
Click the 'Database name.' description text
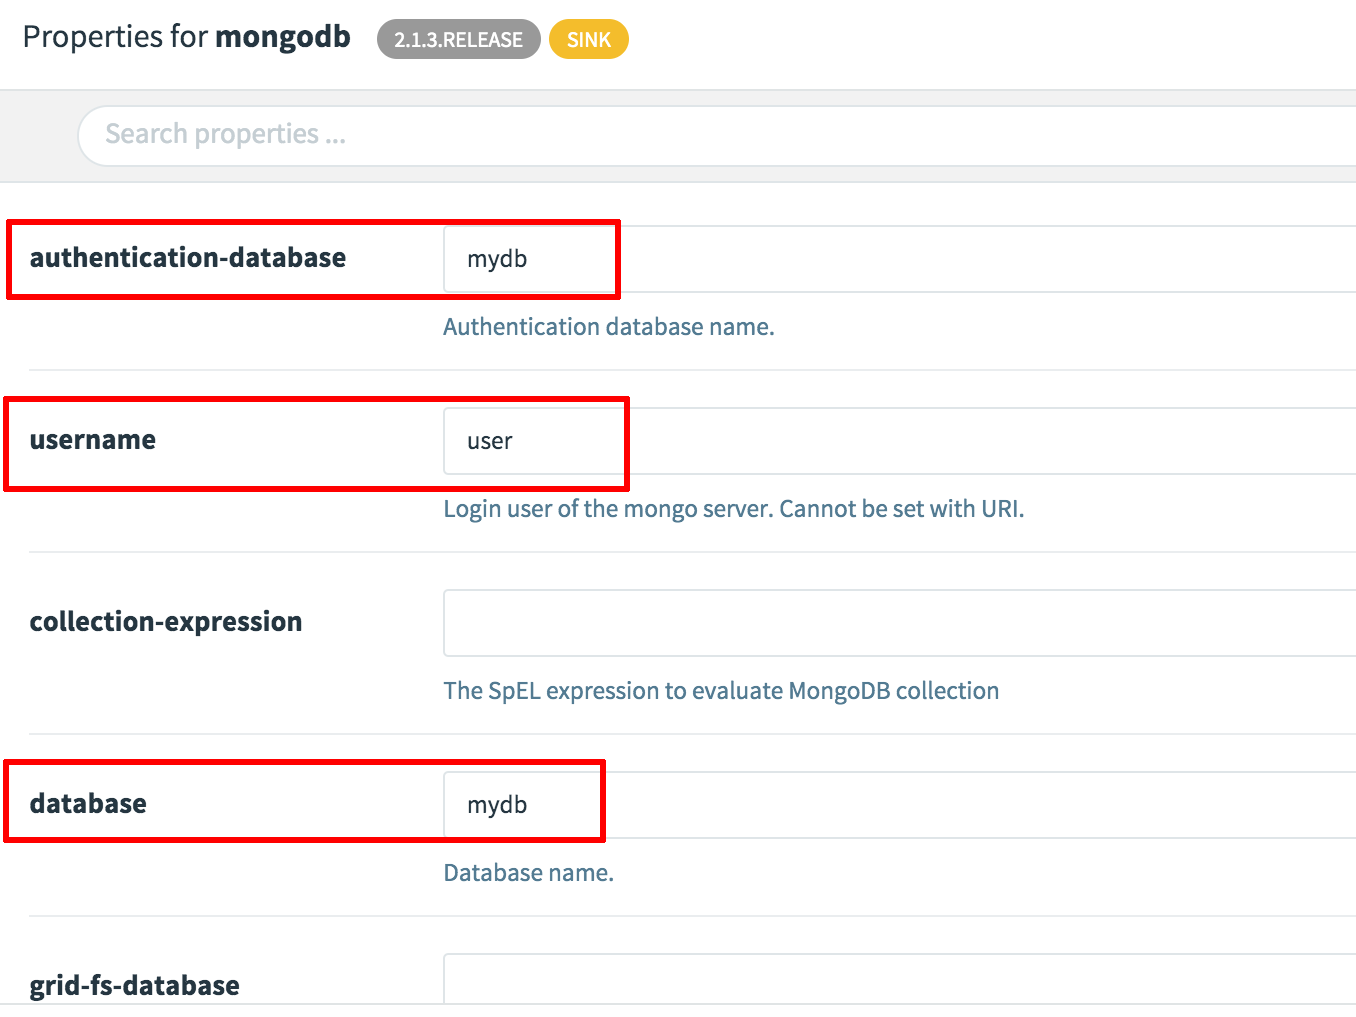point(528,873)
